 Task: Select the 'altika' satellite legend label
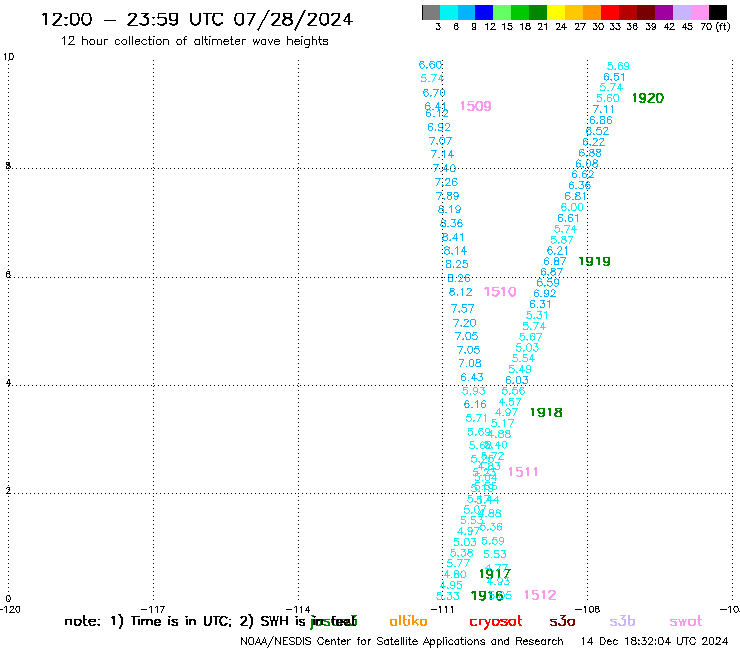[408, 621]
